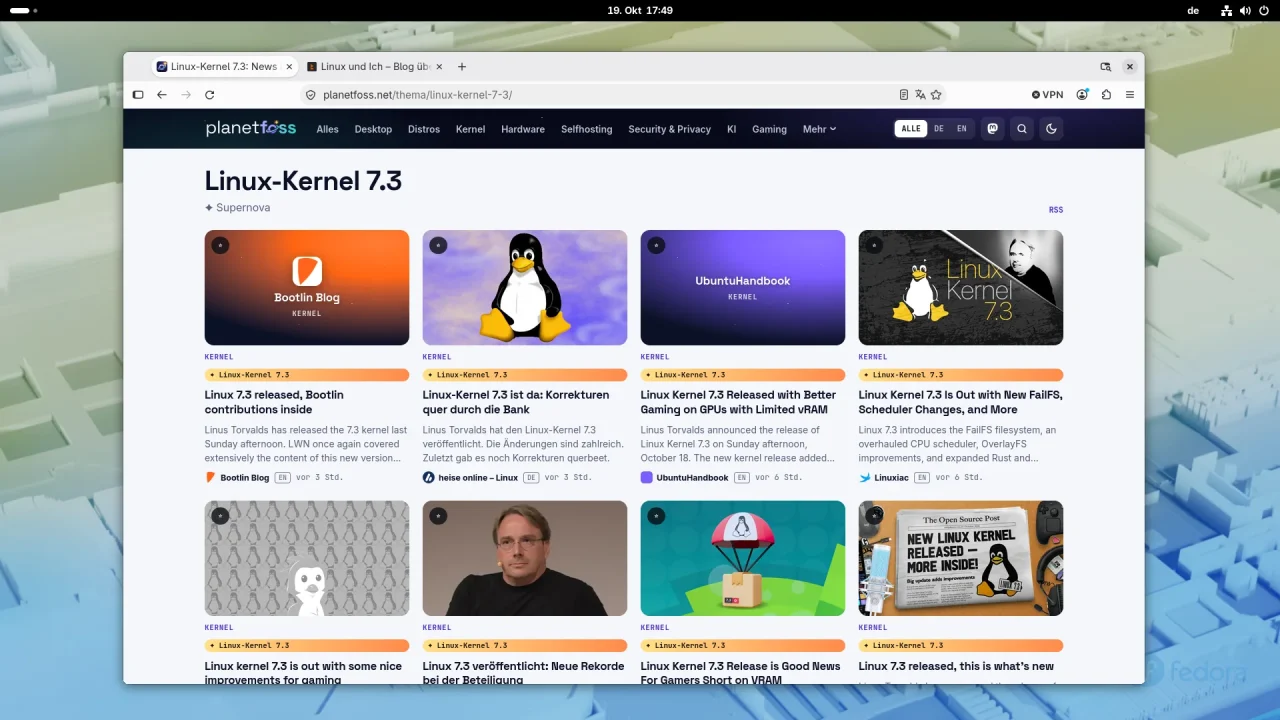Image resolution: width=1280 pixels, height=720 pixels.
Task: Reload the planetfoss page
Action: coord(210,95)
